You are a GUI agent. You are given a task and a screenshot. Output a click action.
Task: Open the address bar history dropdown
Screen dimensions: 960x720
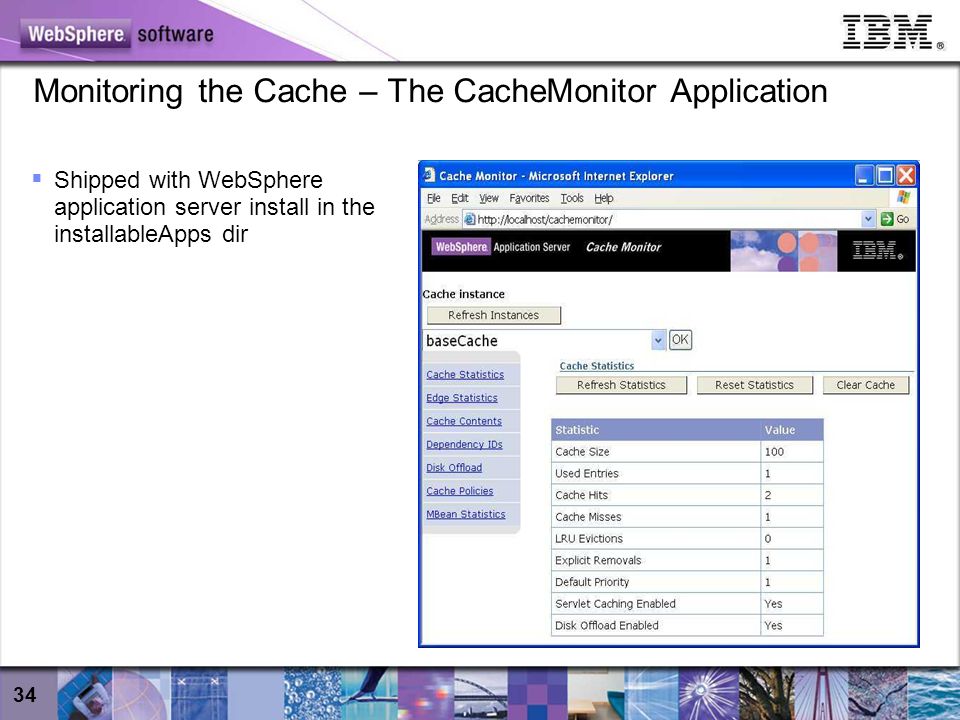(868, 219)
